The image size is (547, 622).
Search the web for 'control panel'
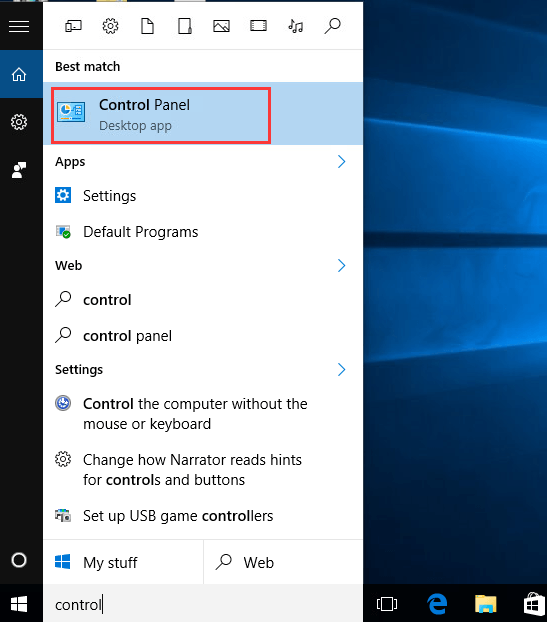click(x=203, y=336)
